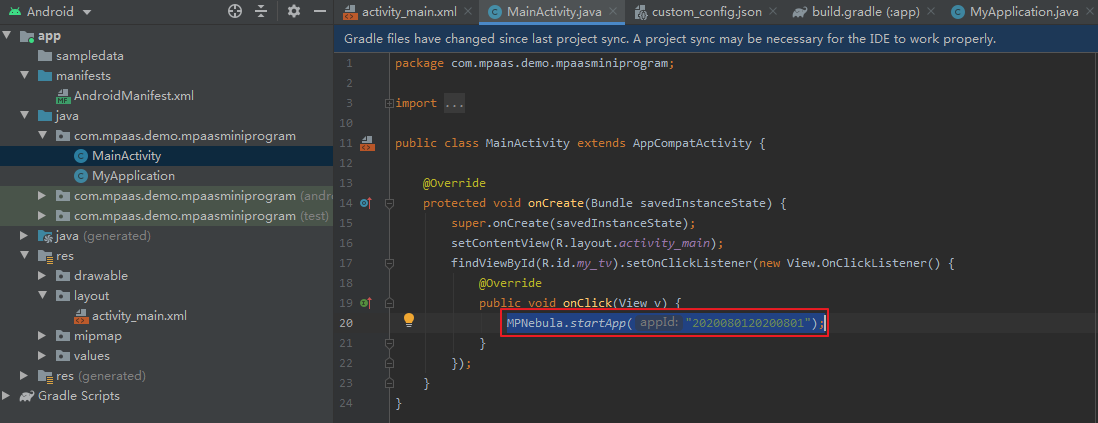
Task: Click the closing fold marker on line 21
Action: [x=389, y=343]
